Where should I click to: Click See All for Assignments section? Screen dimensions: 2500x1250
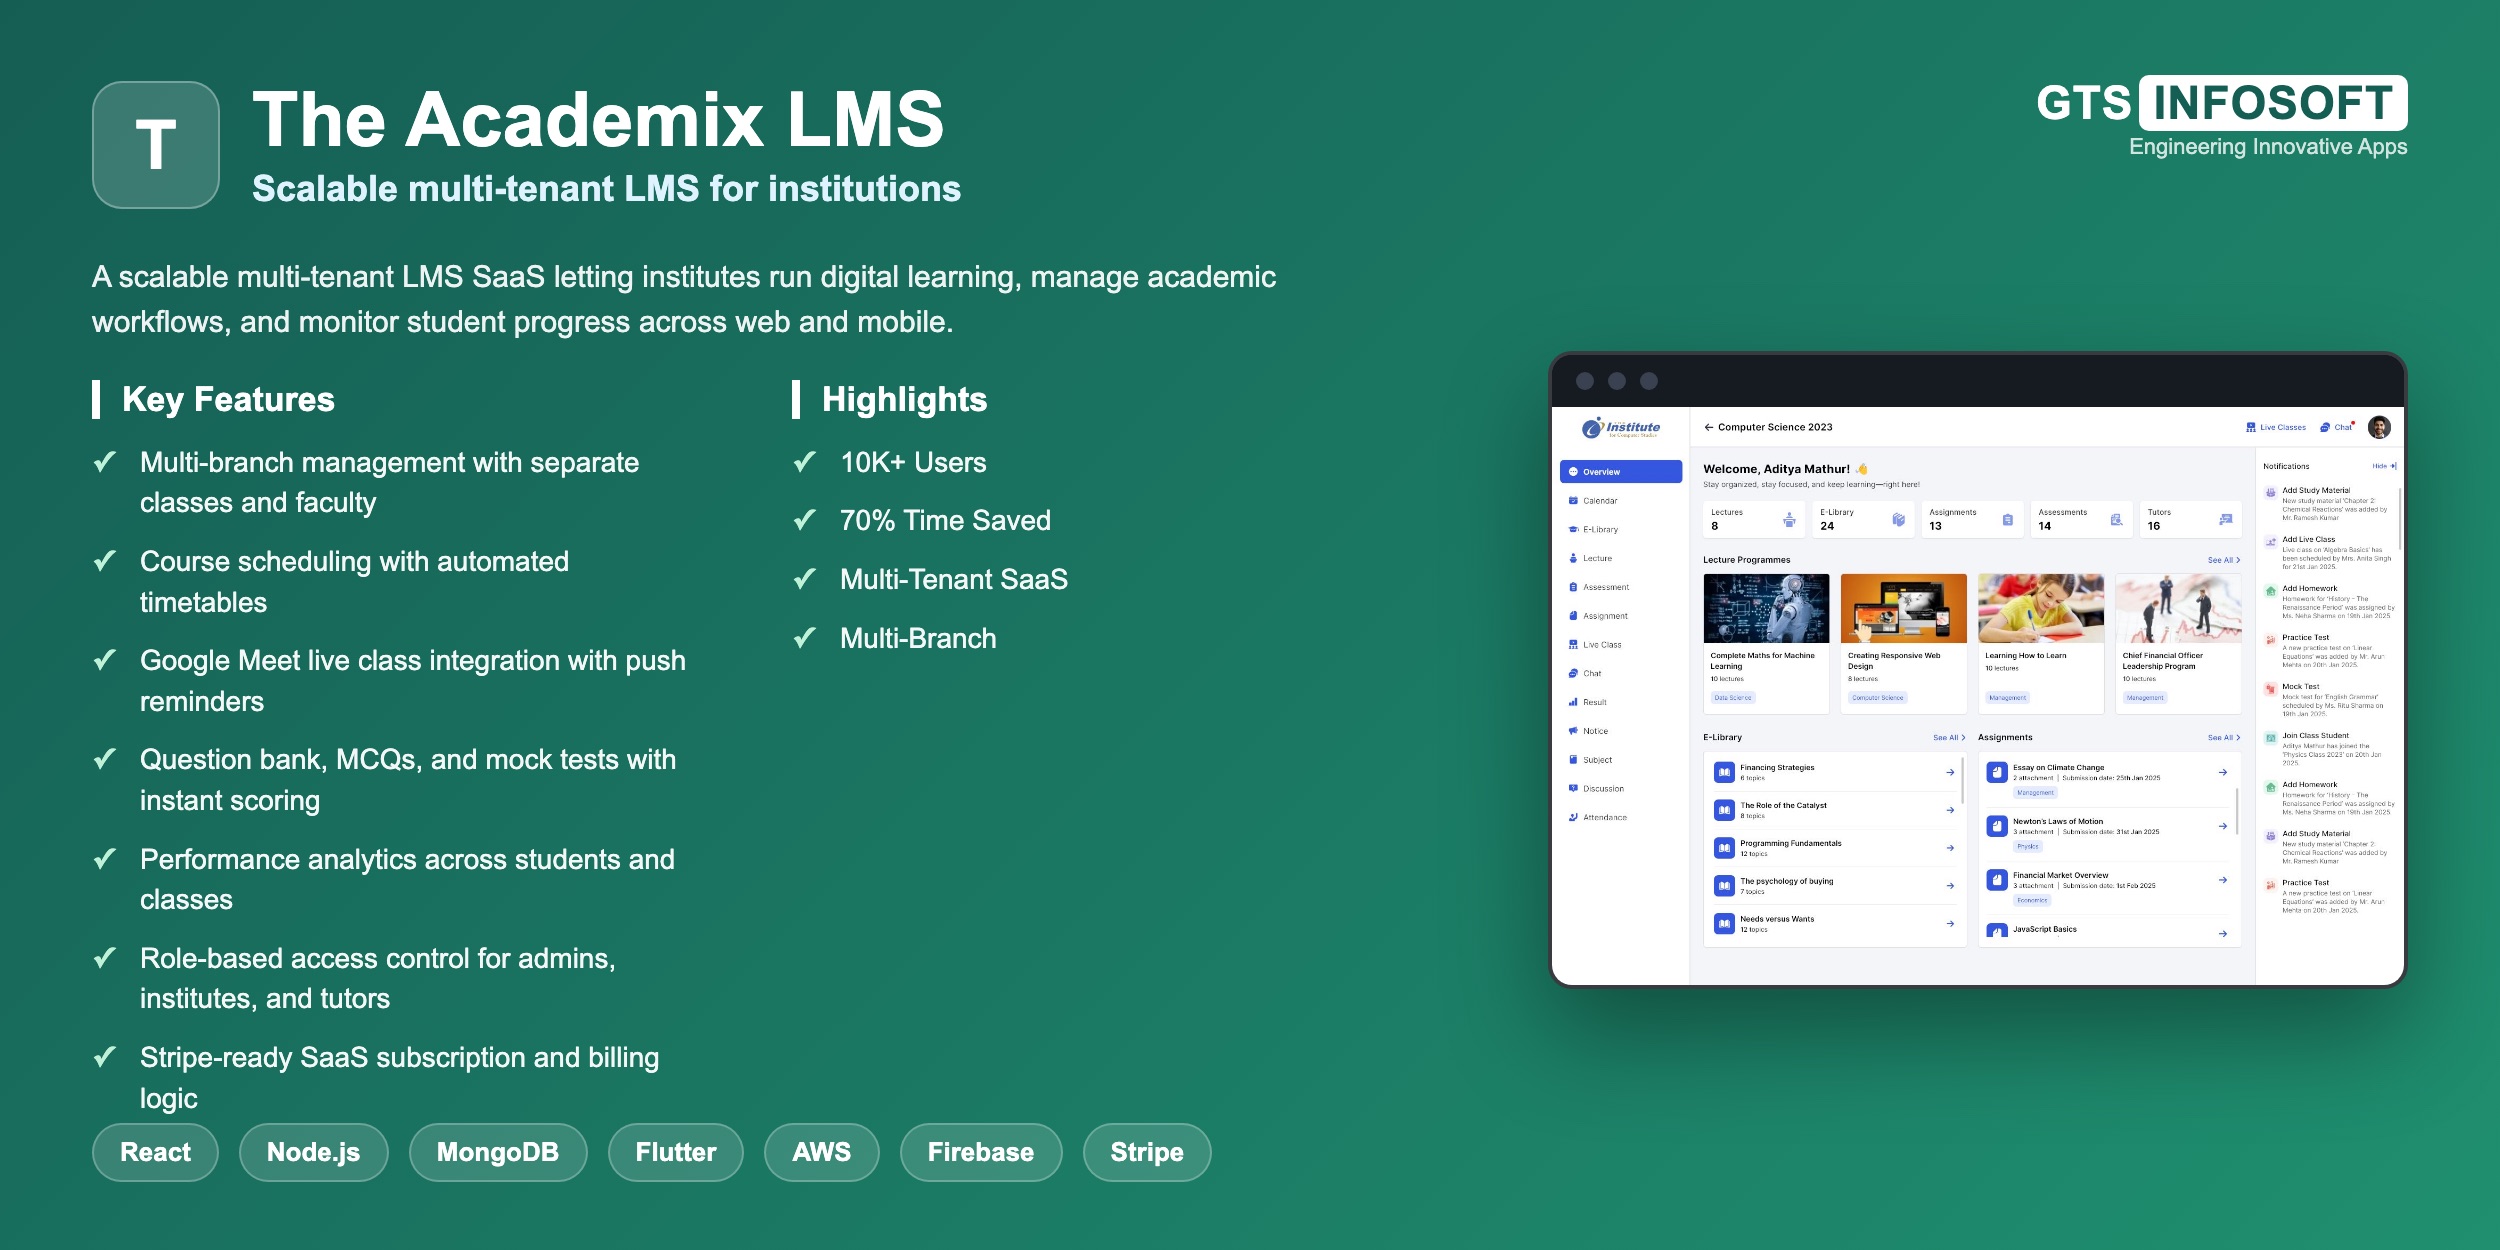coord(2224,738)
